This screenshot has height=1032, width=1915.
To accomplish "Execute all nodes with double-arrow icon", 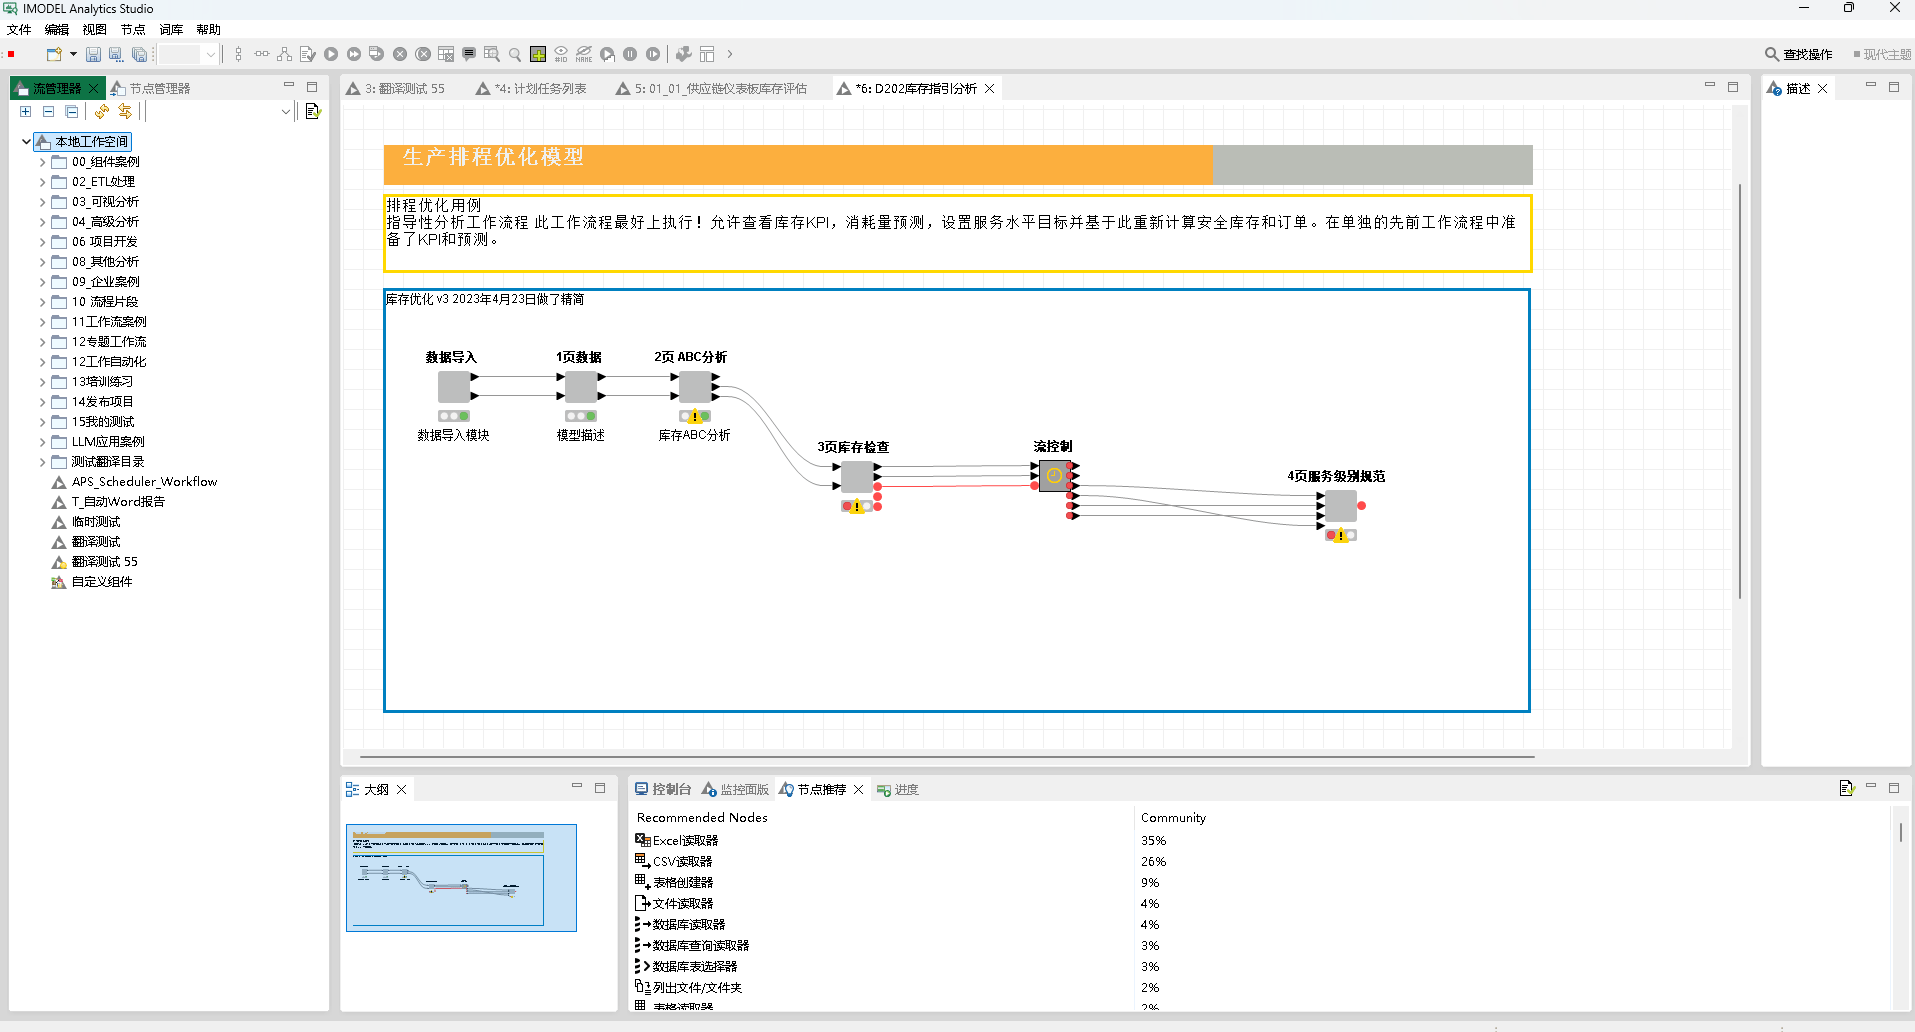I will click(354, 54).
